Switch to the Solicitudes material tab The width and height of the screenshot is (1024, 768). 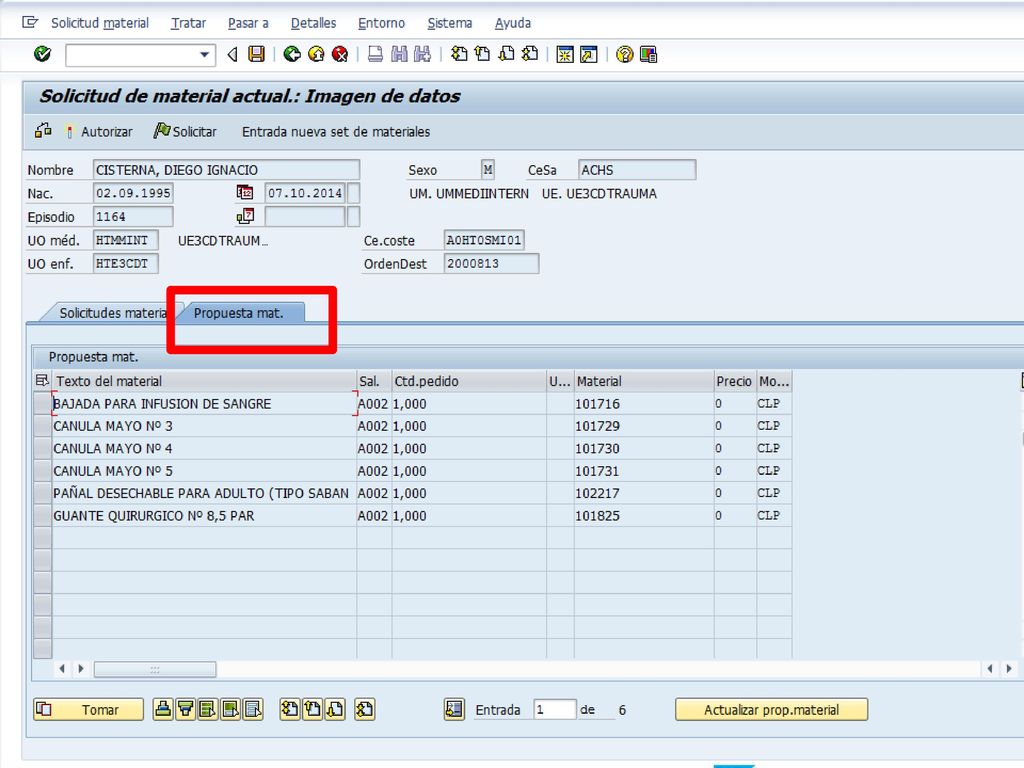[112, 313]
